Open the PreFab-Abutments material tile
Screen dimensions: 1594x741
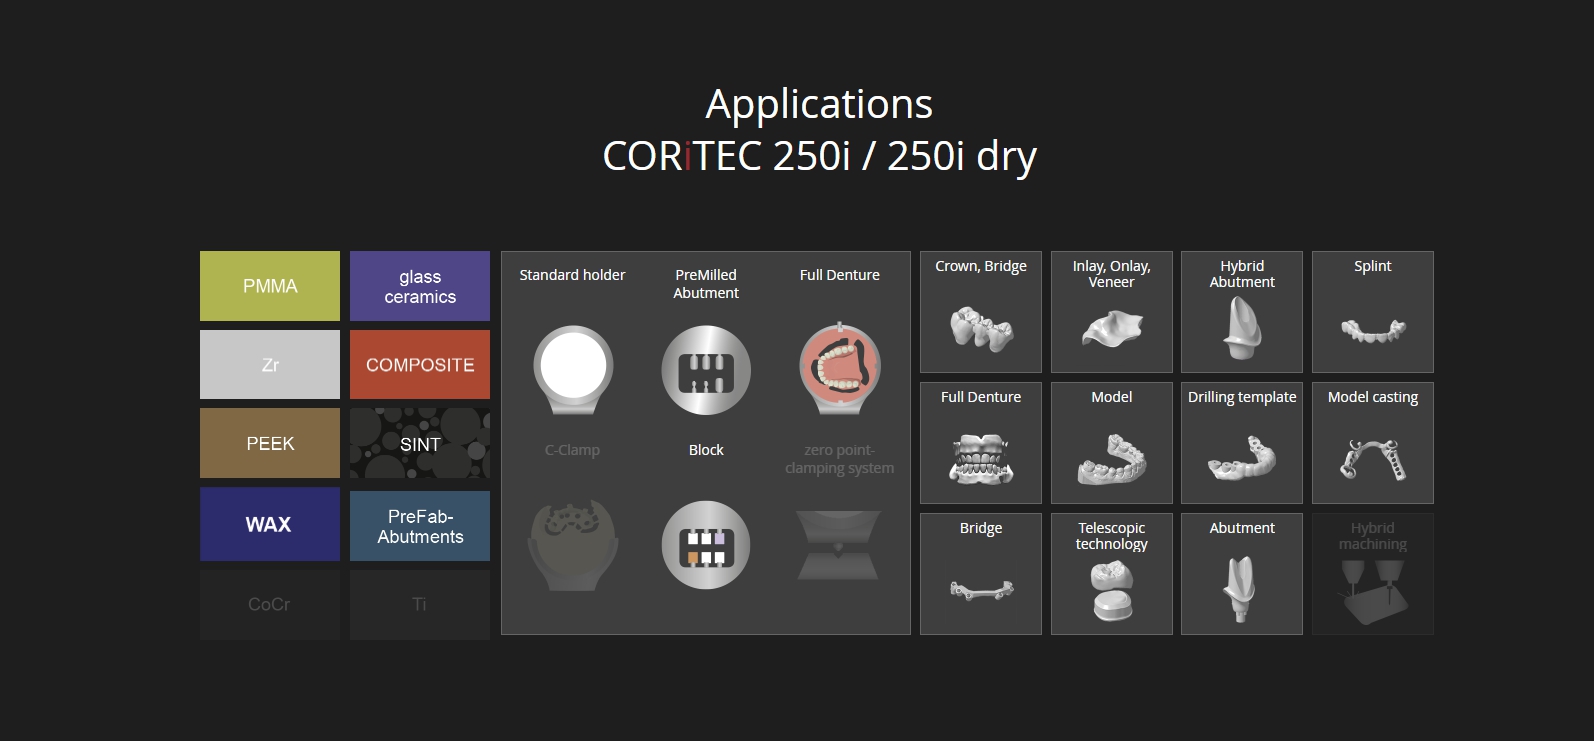coord(420,526)
